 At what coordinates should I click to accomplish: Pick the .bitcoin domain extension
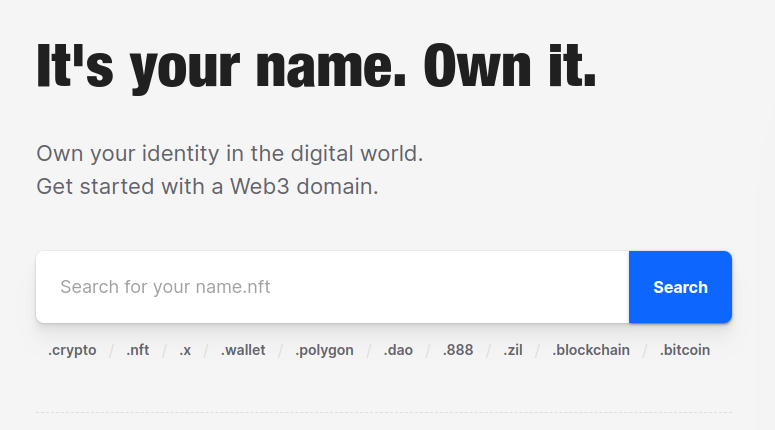[x=685, y=350]
